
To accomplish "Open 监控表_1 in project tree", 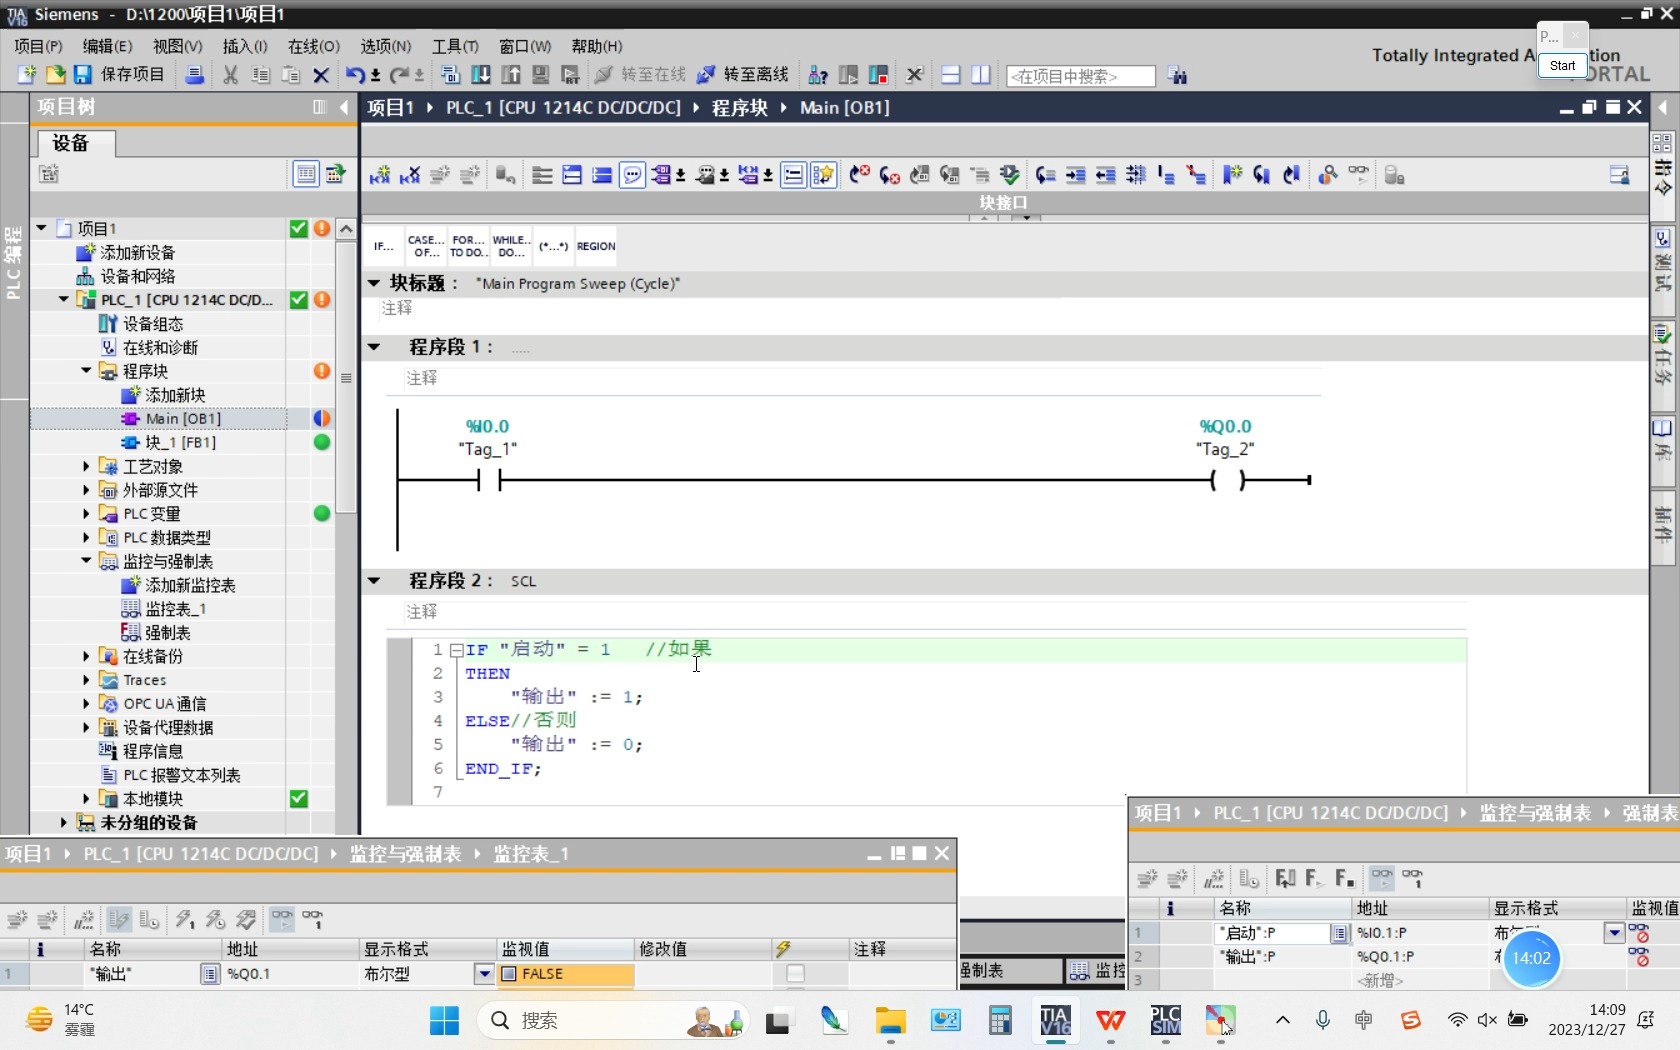I will tap(176, 609).
